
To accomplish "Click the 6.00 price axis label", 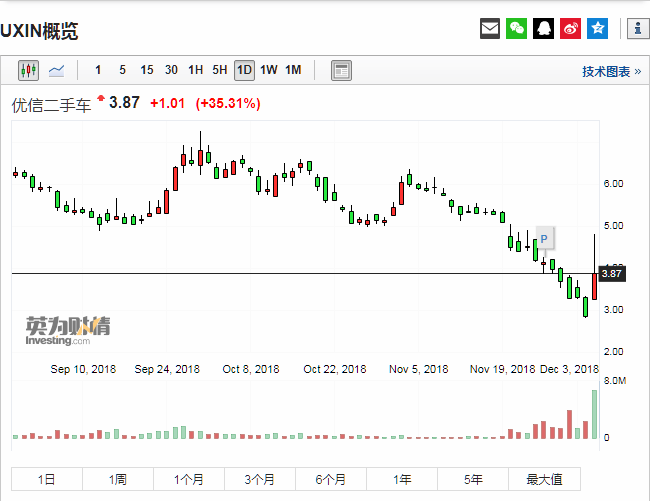I will coord(613,184).
